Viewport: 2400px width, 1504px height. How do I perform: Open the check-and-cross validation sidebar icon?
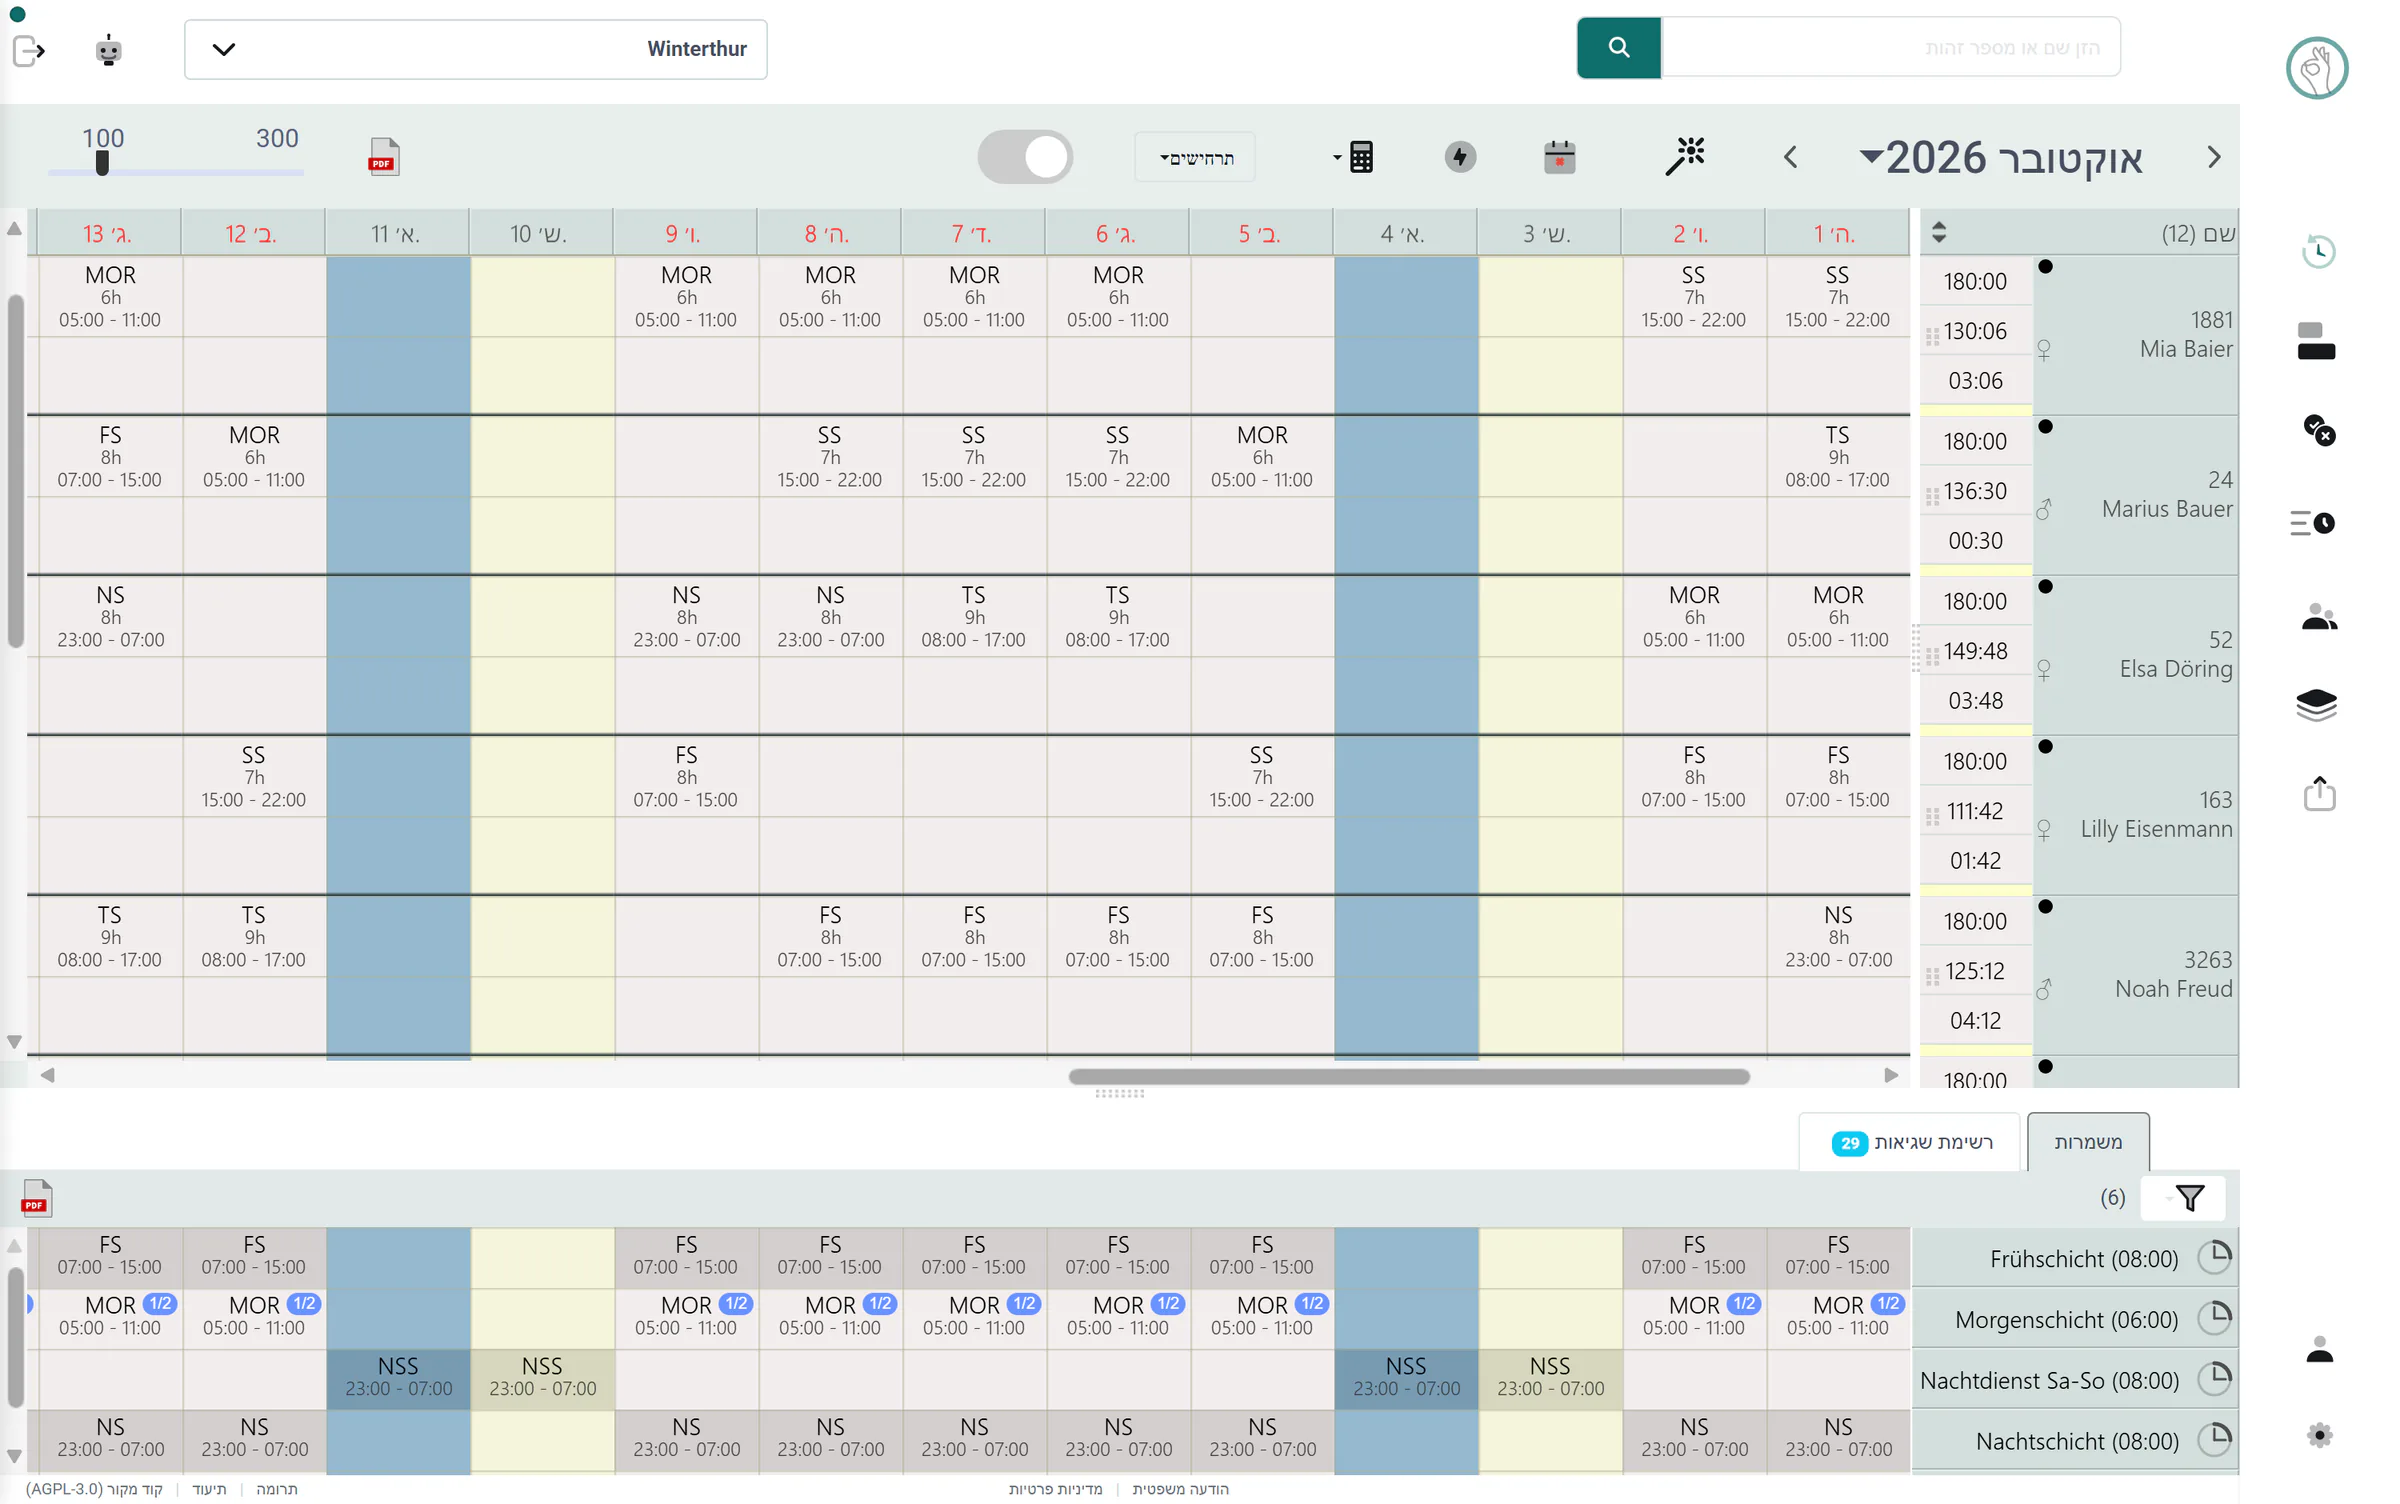pos(2319,430)
